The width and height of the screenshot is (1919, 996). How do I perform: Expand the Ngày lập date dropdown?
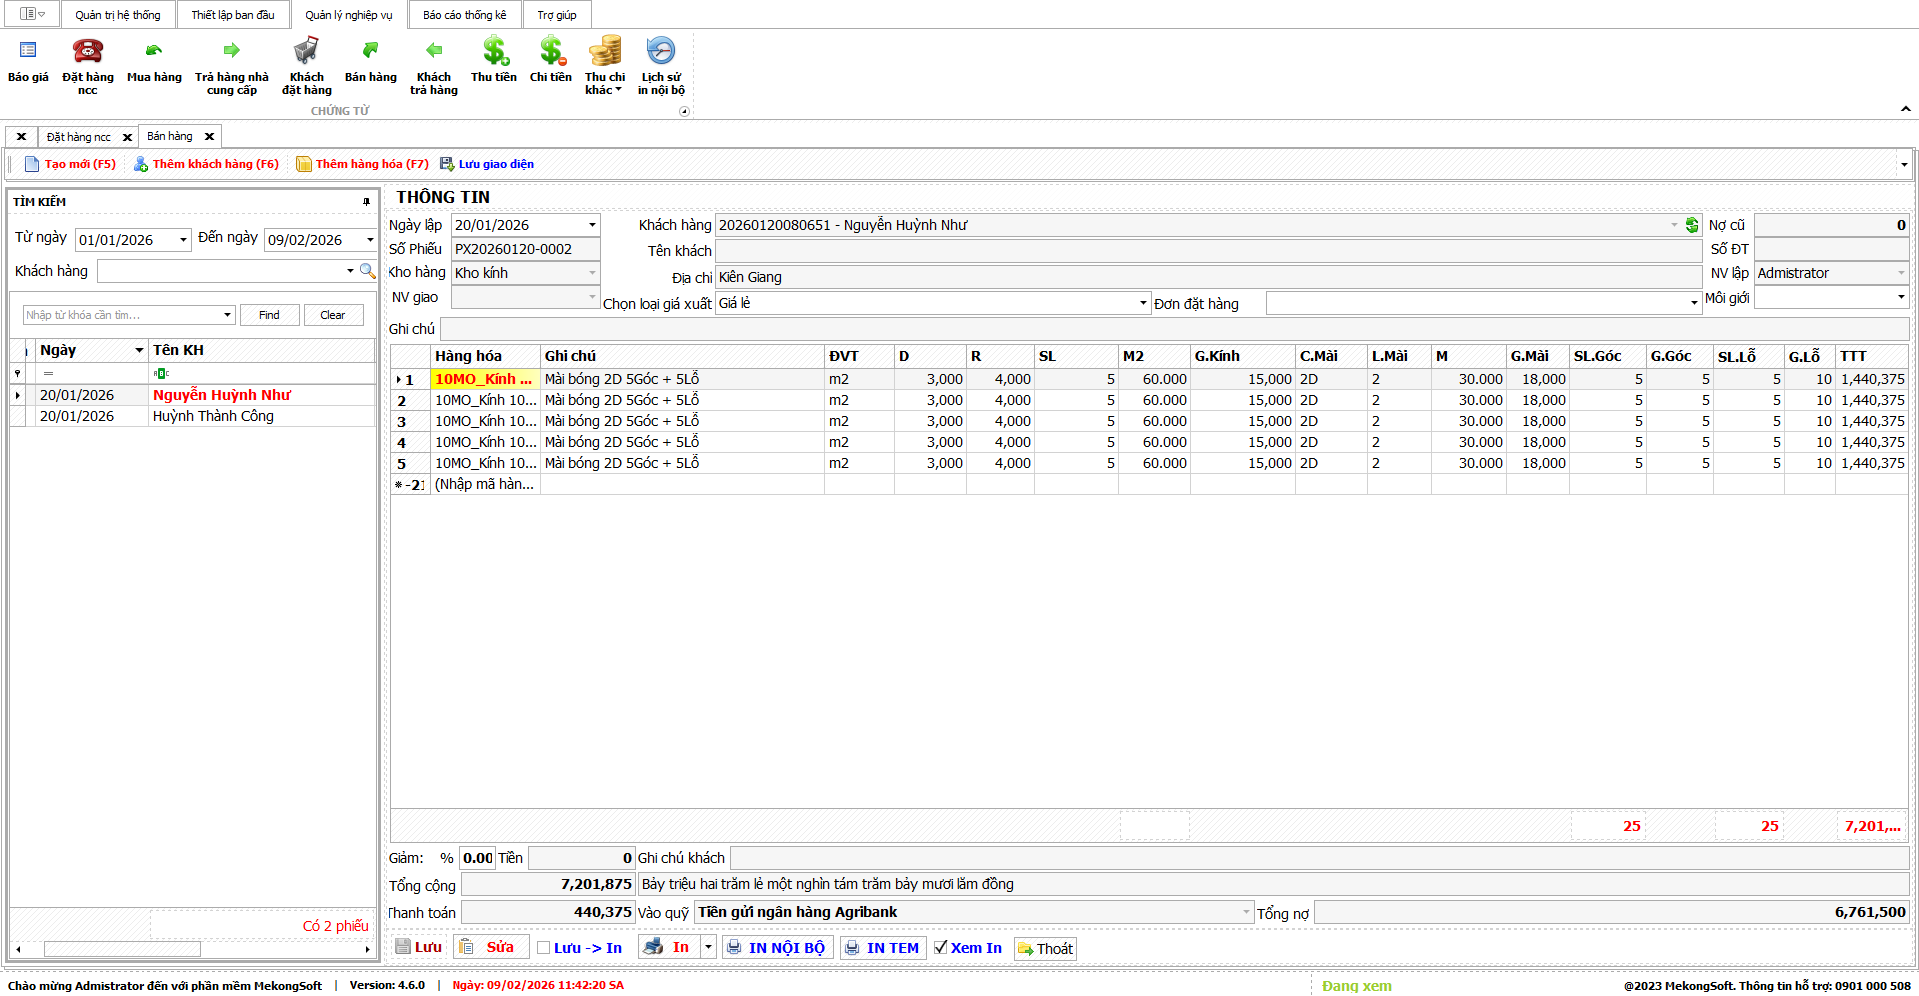coord(592,225)
